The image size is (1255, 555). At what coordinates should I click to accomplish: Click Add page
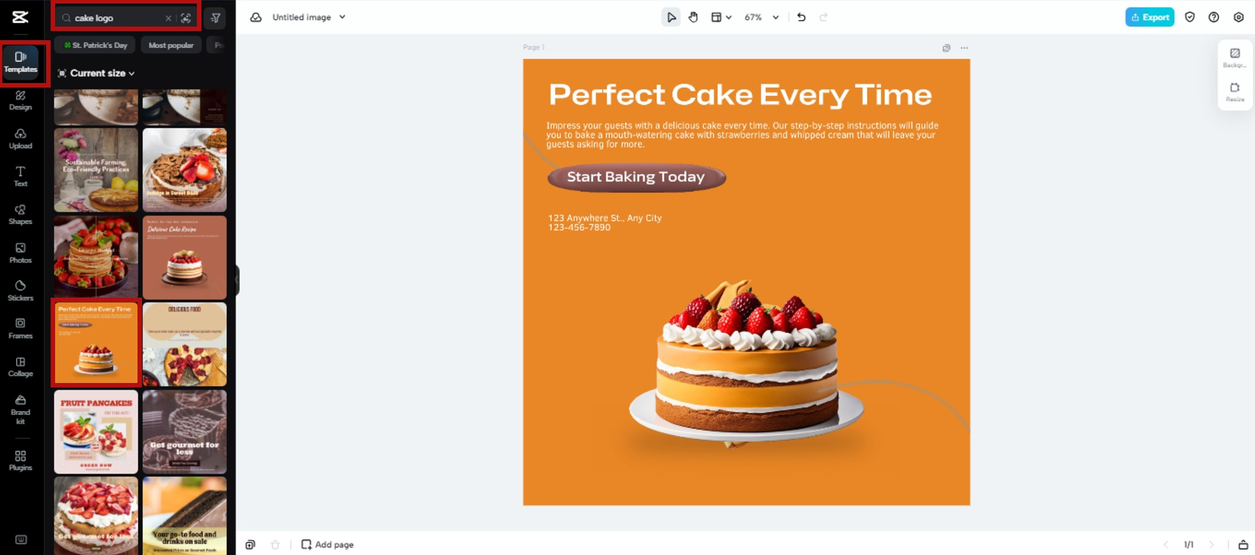[x=327, y=545]
